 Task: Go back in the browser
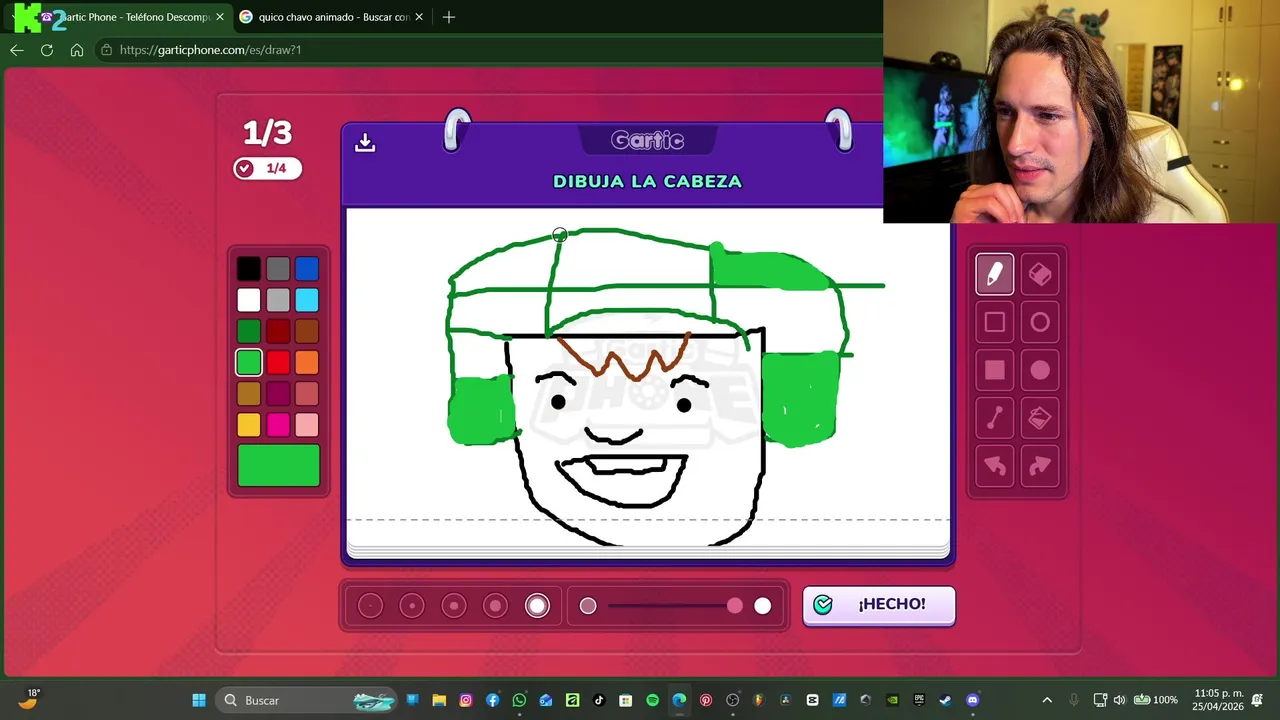17,50
